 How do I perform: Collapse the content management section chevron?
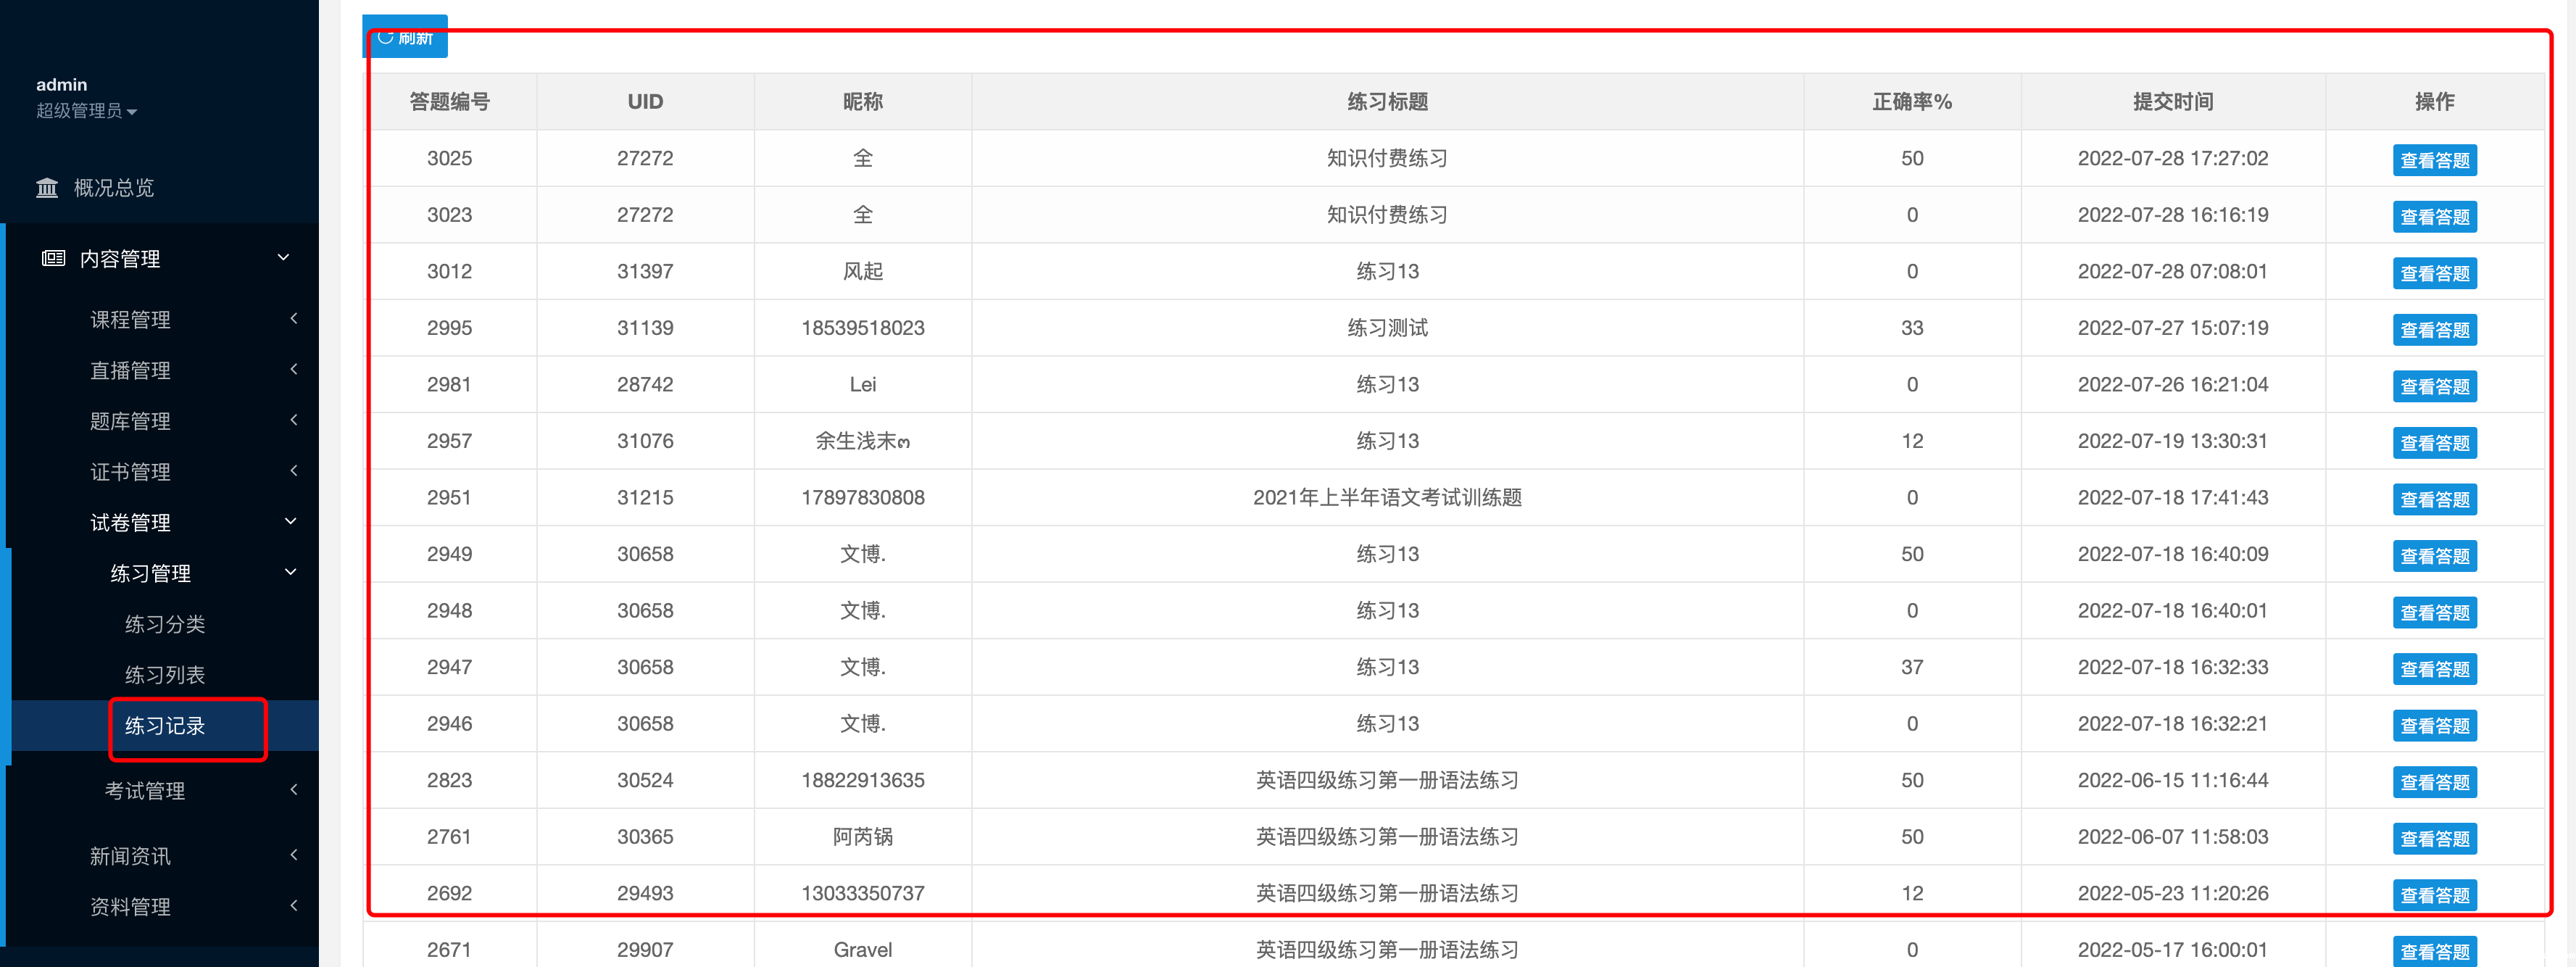(283, 258)
